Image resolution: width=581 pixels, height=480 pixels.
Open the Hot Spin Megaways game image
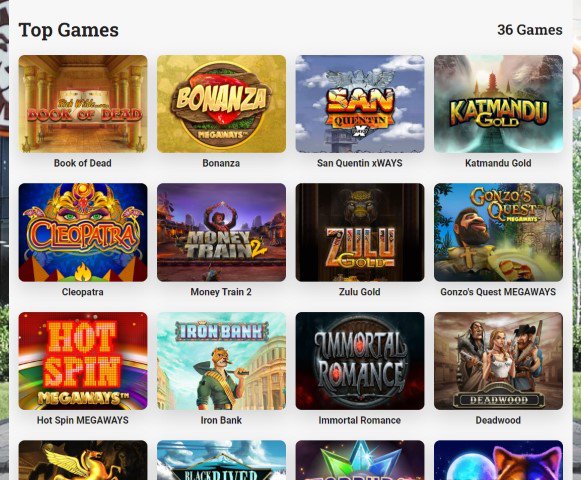pos(83,361)
